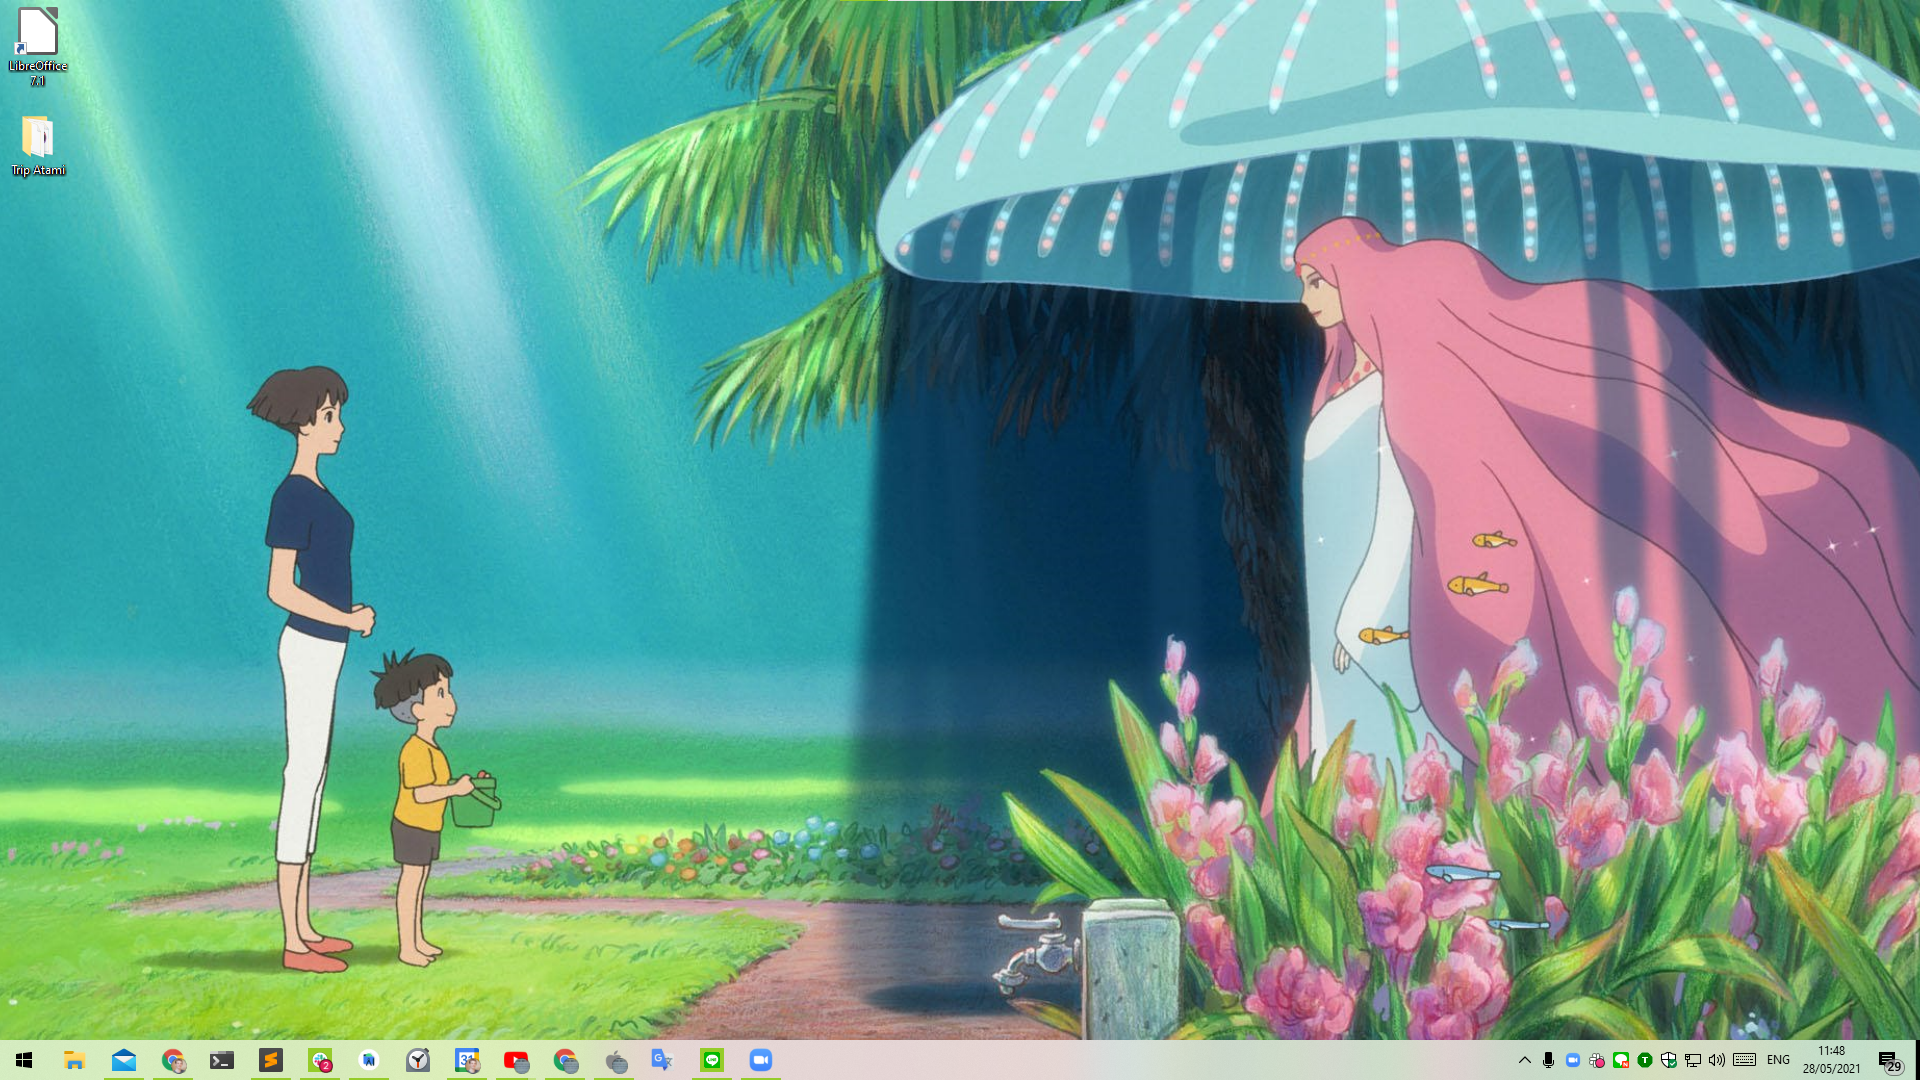
Task: Open Zoom from the taskbar
Action: coord(761,1060)
